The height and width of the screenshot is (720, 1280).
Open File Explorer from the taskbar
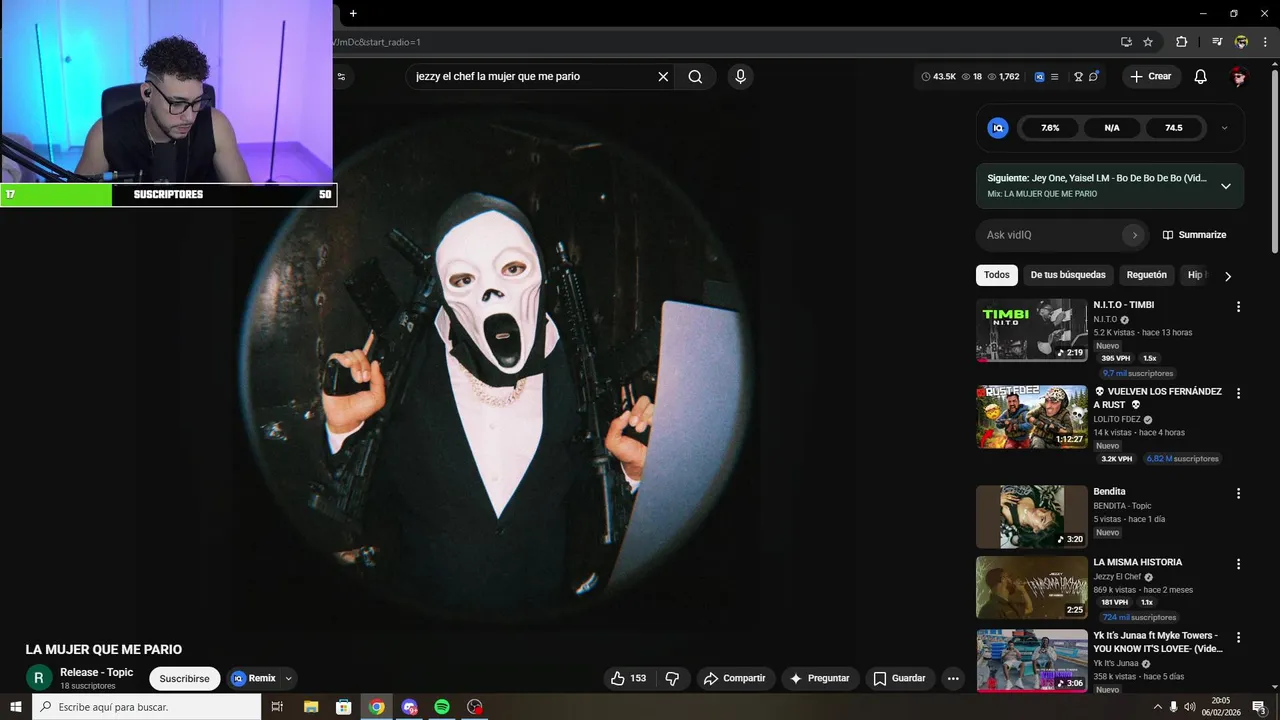(x=311, y=707)
